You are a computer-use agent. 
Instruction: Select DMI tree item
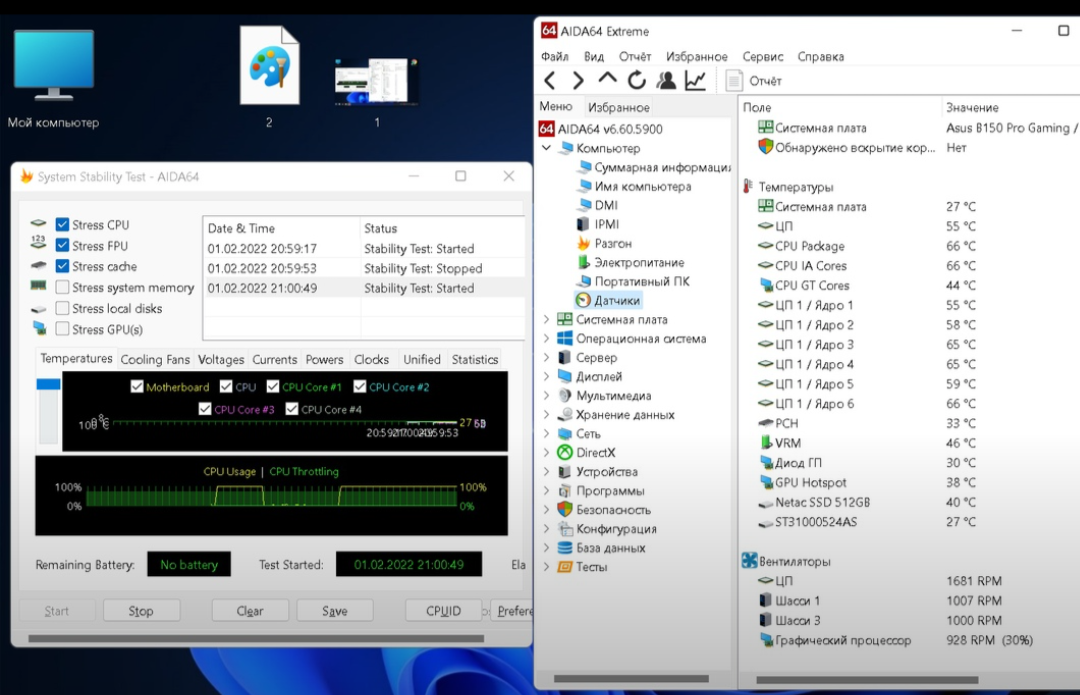tap(598, 205)
